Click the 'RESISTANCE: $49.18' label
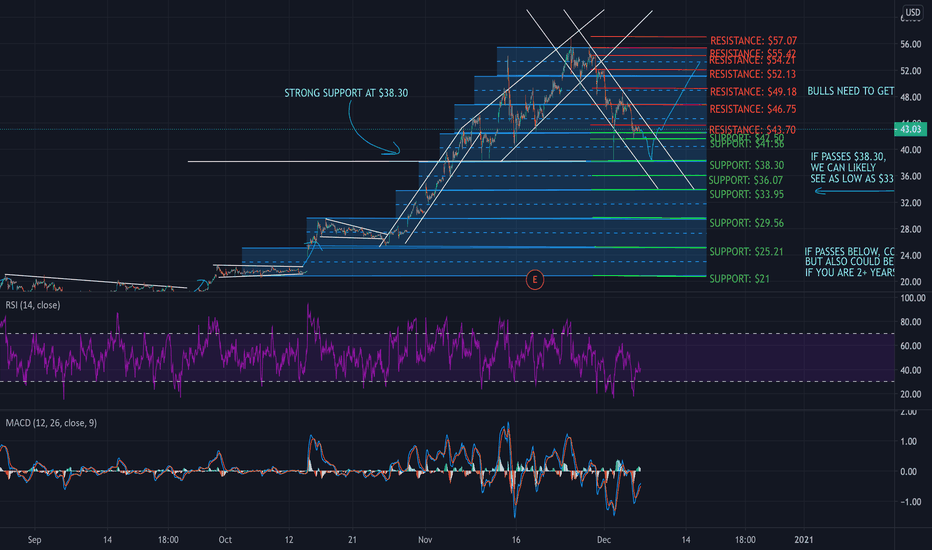932x550 pixels. 753,92
